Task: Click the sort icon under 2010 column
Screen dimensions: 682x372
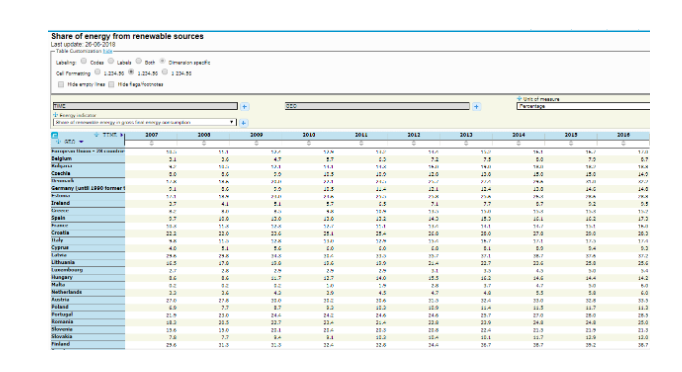Action: tap(309, 143)
